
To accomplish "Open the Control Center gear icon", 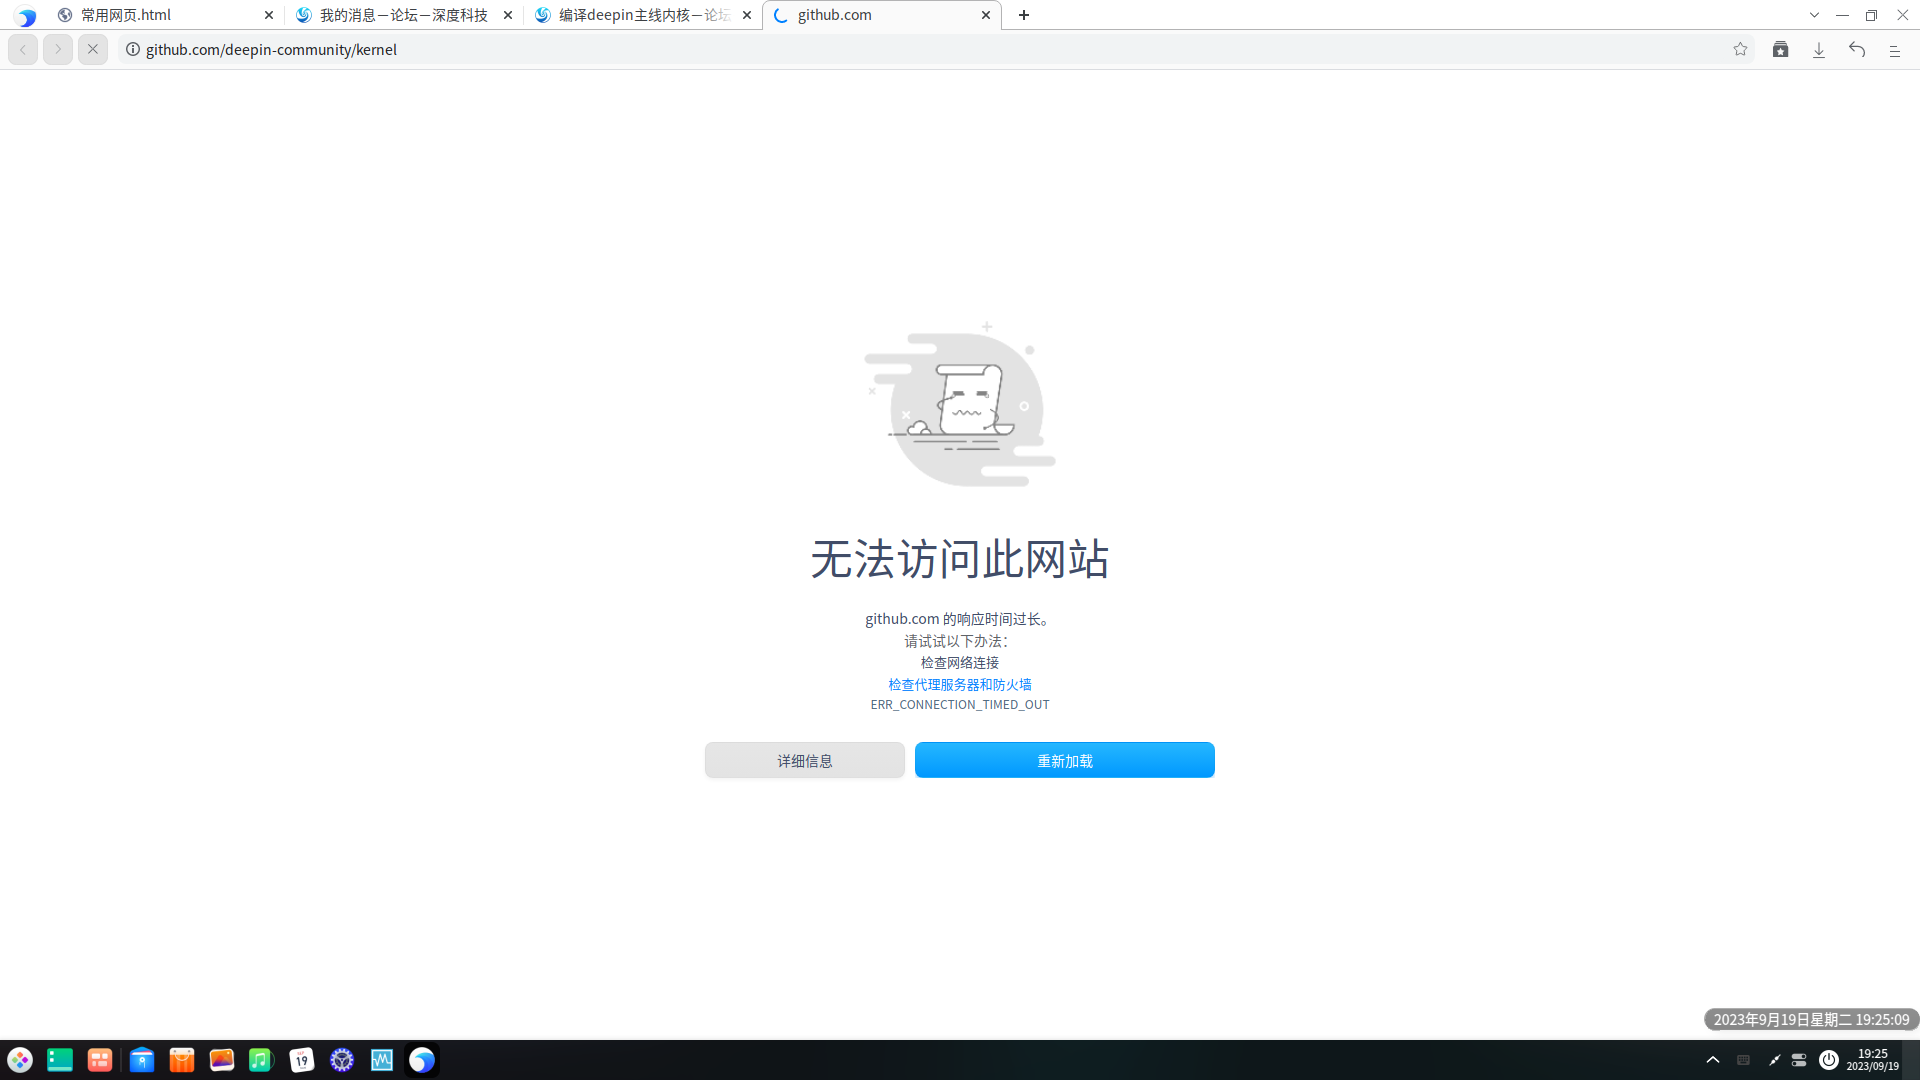I will point(342,1060).
